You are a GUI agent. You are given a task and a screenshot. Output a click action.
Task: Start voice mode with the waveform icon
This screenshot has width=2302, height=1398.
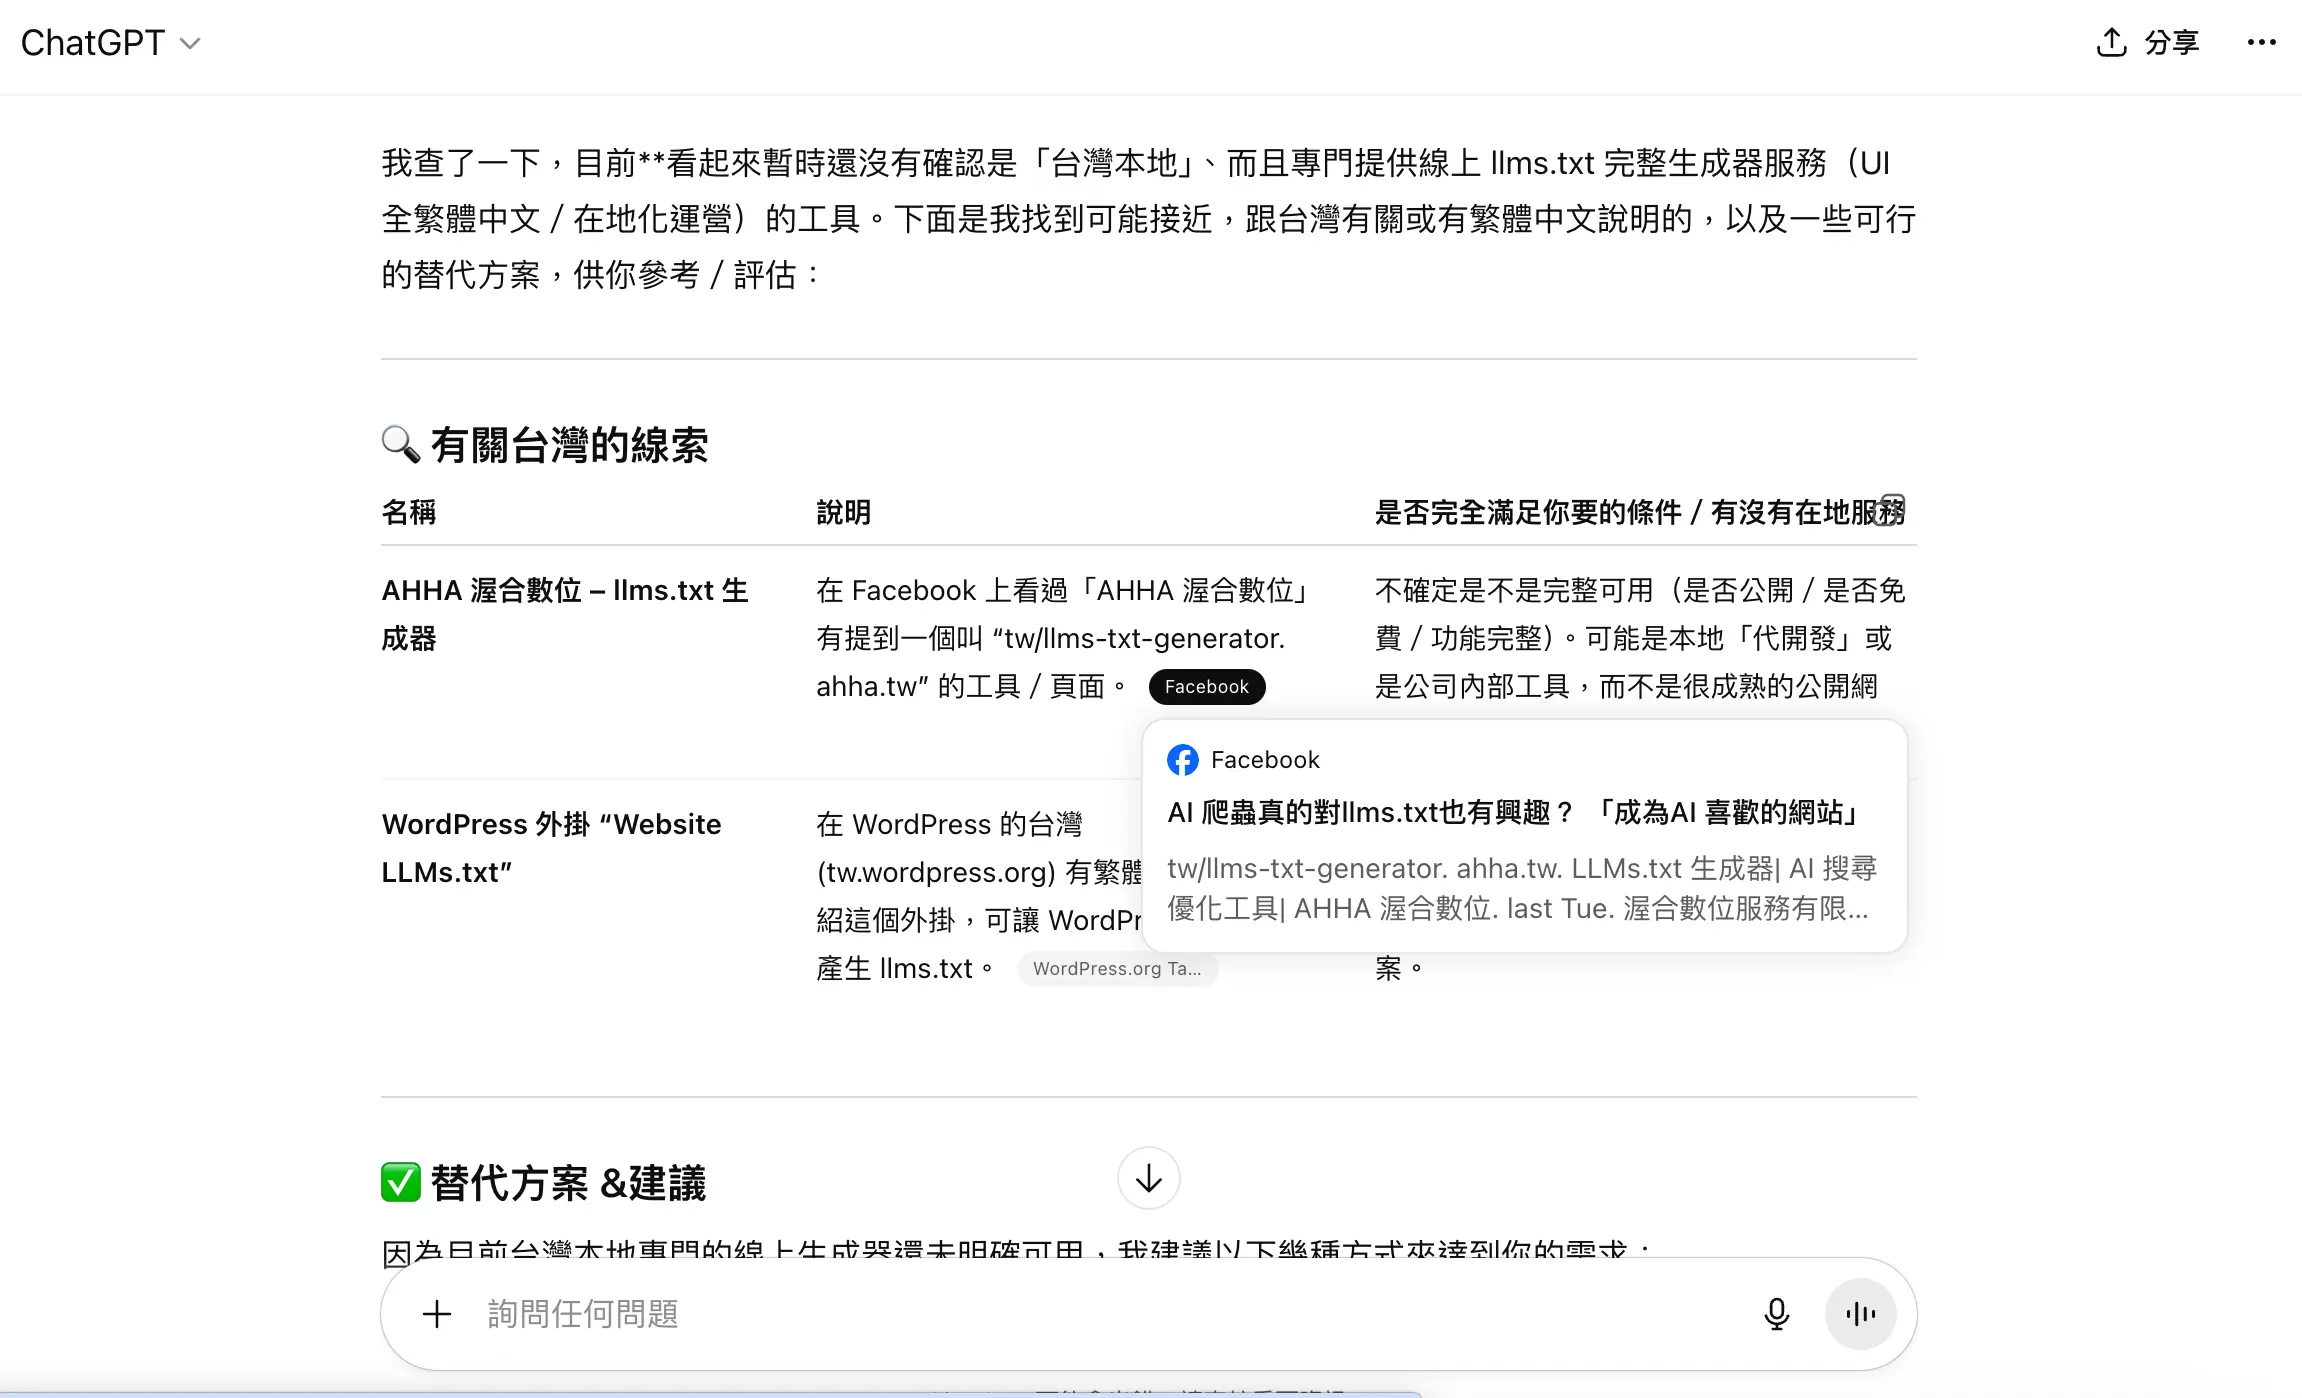coord(1860,1313)
